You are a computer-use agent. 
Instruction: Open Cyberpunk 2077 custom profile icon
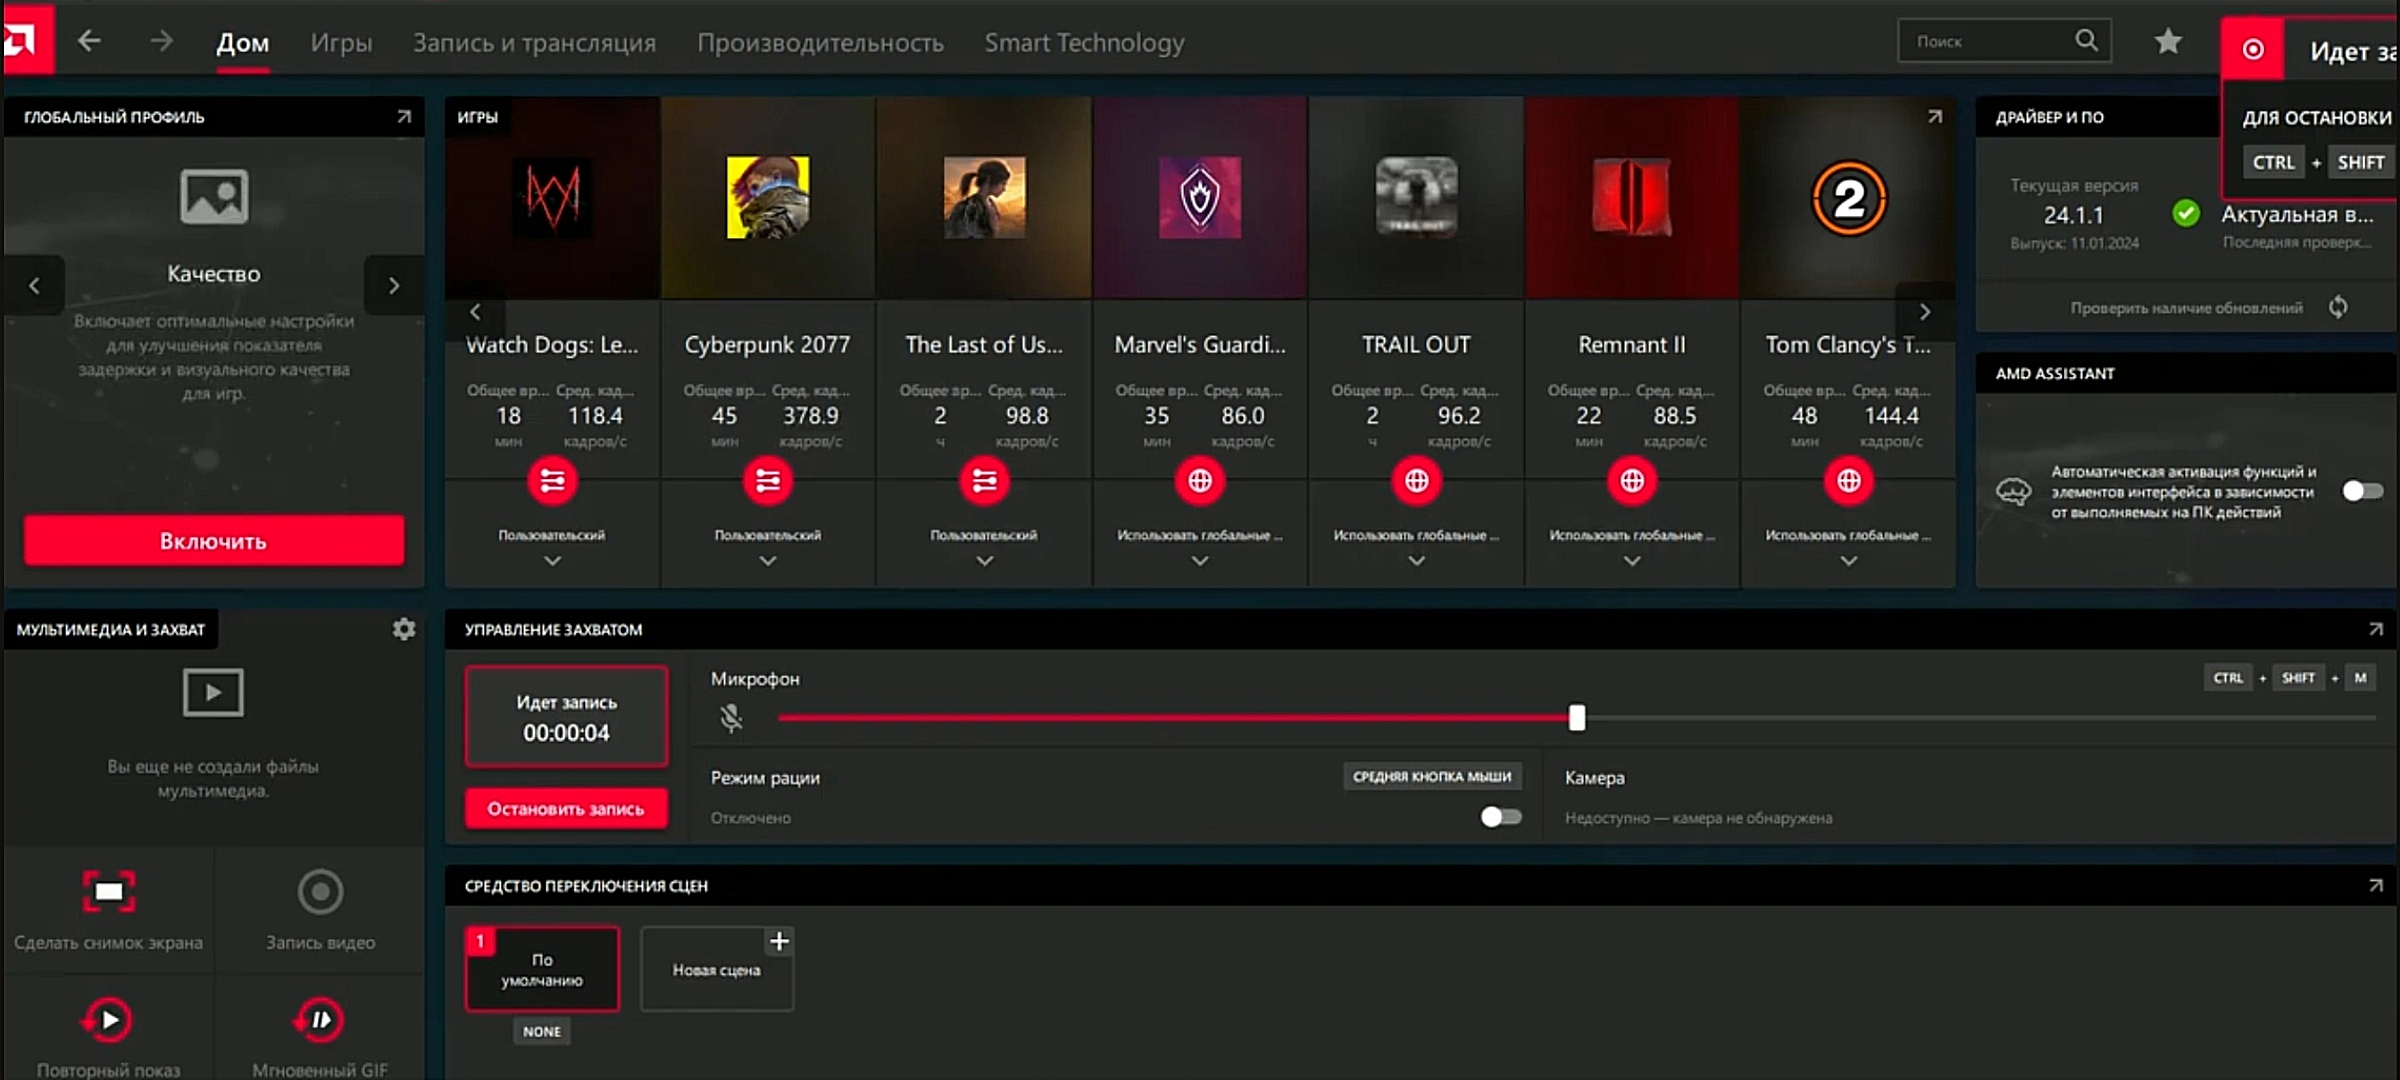coord(768,481)
